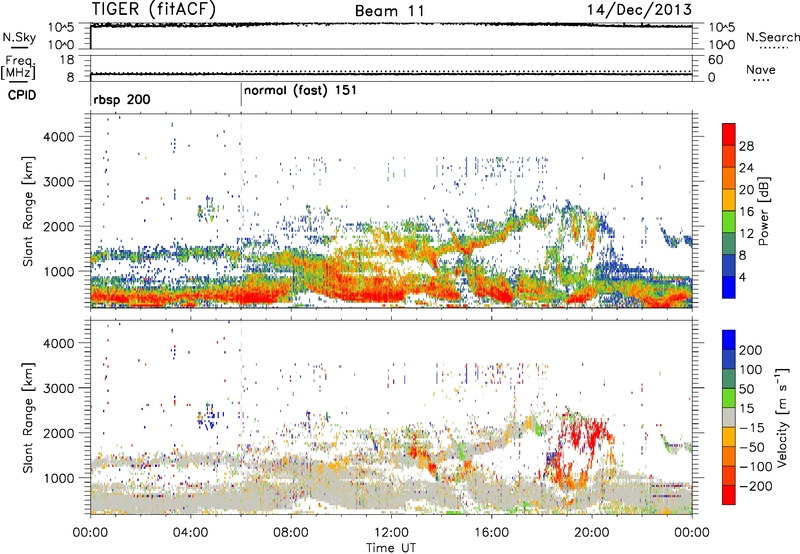Click the red bottom of Velocity colorbar
Image resolution: width=800 pixels, height=554 pixels.
pyautogui.click(x=729, y=495)
